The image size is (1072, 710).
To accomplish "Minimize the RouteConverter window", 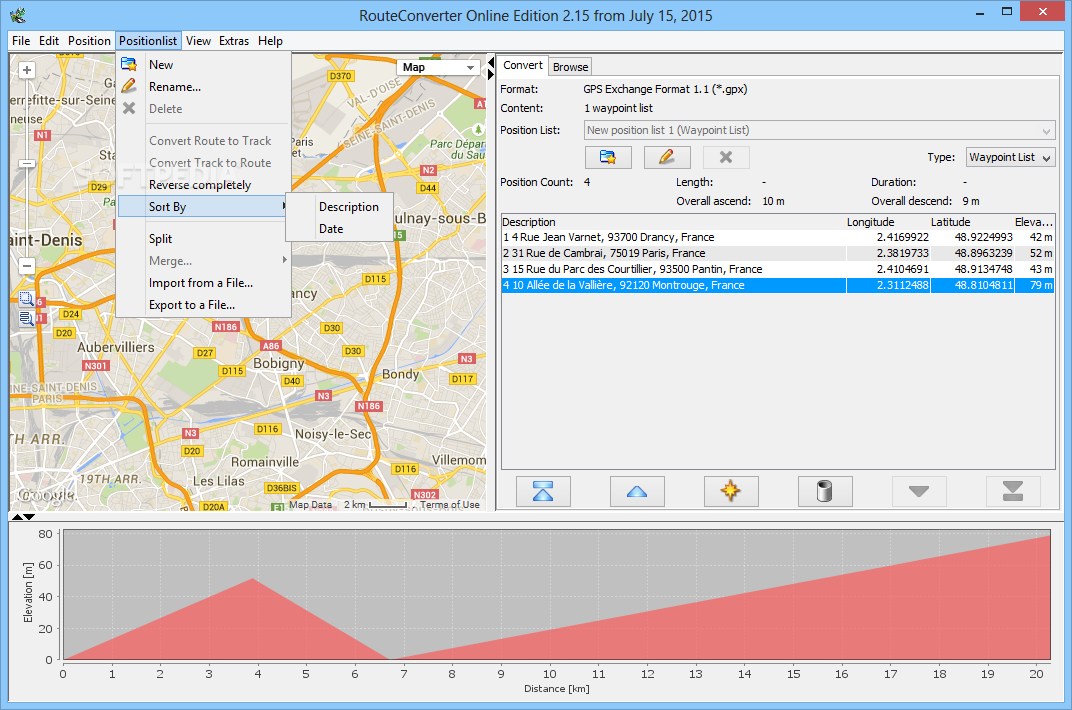I will (980, 12).
